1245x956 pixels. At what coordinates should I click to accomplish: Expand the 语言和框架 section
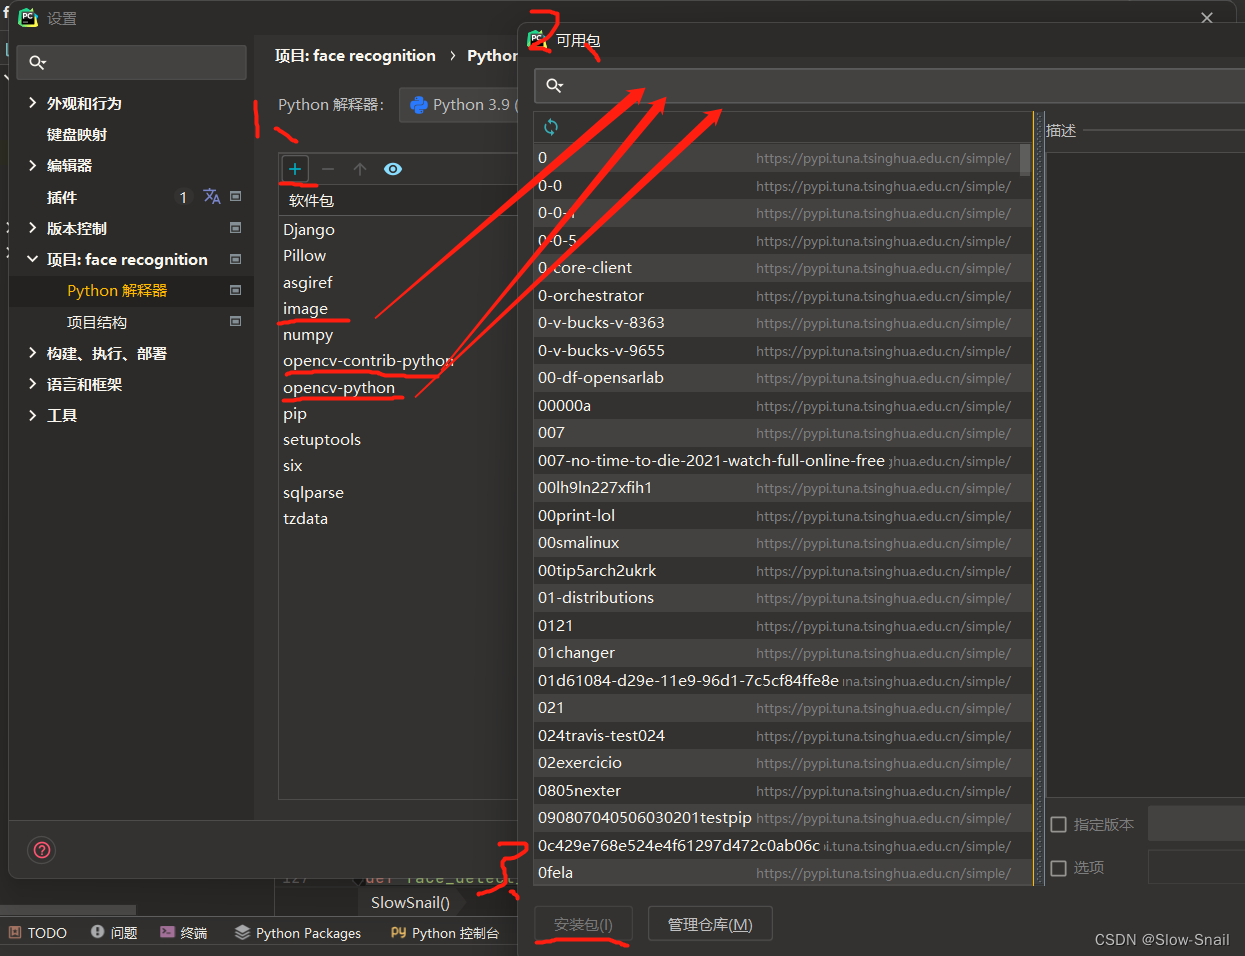pyautogui.click(x=32, y=384)
